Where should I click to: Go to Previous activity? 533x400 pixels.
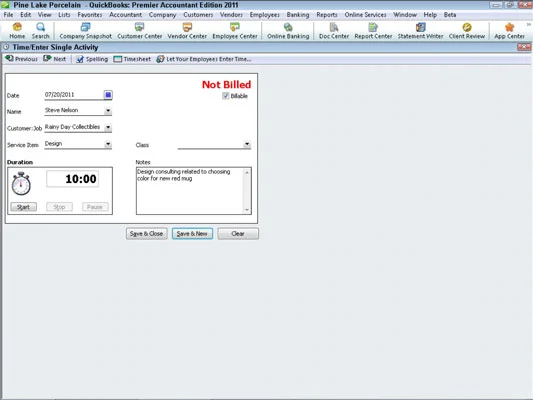tap(21, 59)
